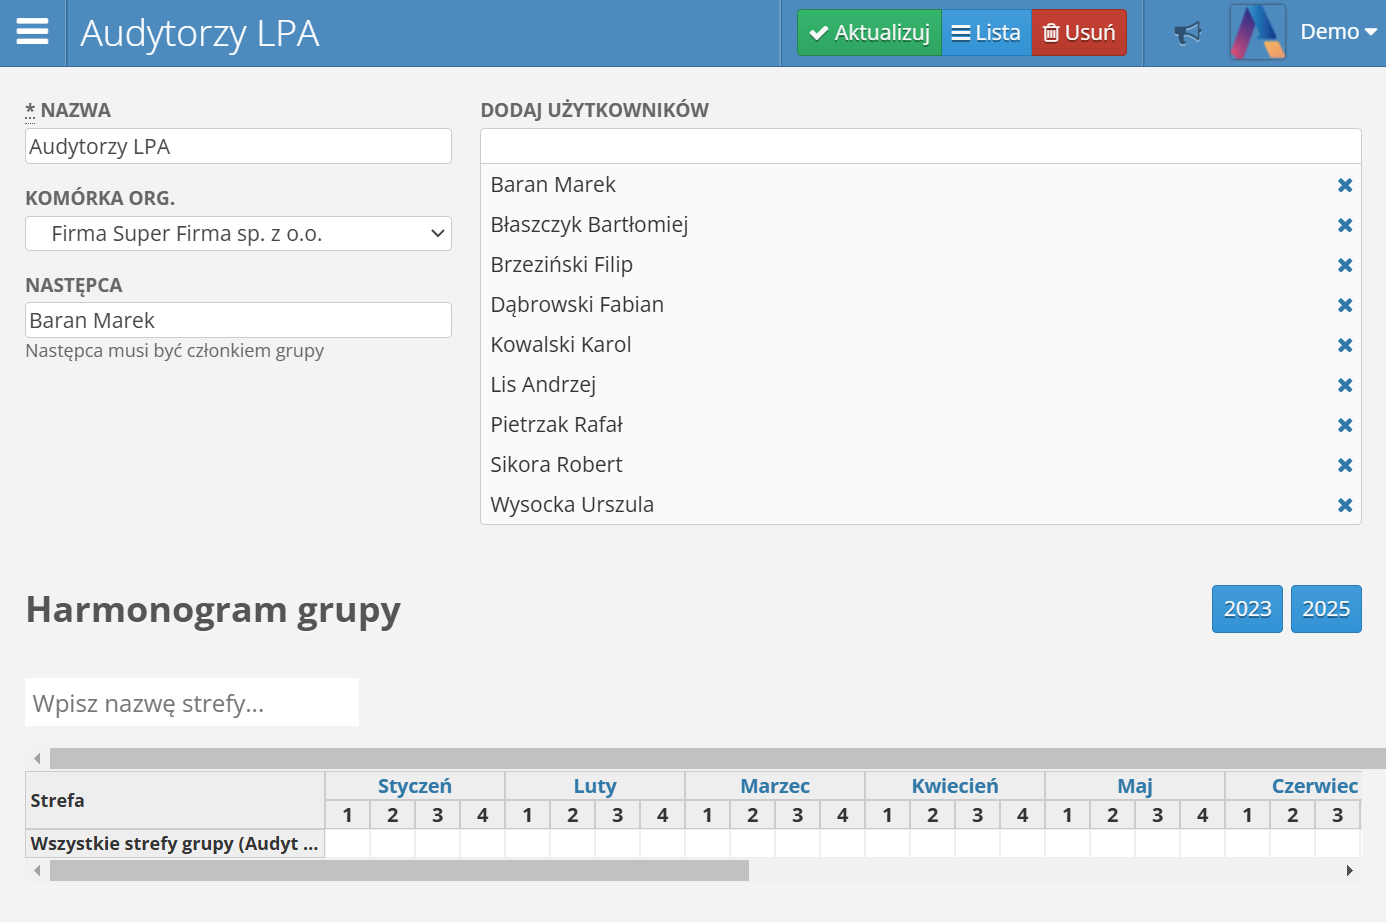Click the Aktualizuj update button
The height and width of the screenshot is (922, 1386).
(869, 33)
